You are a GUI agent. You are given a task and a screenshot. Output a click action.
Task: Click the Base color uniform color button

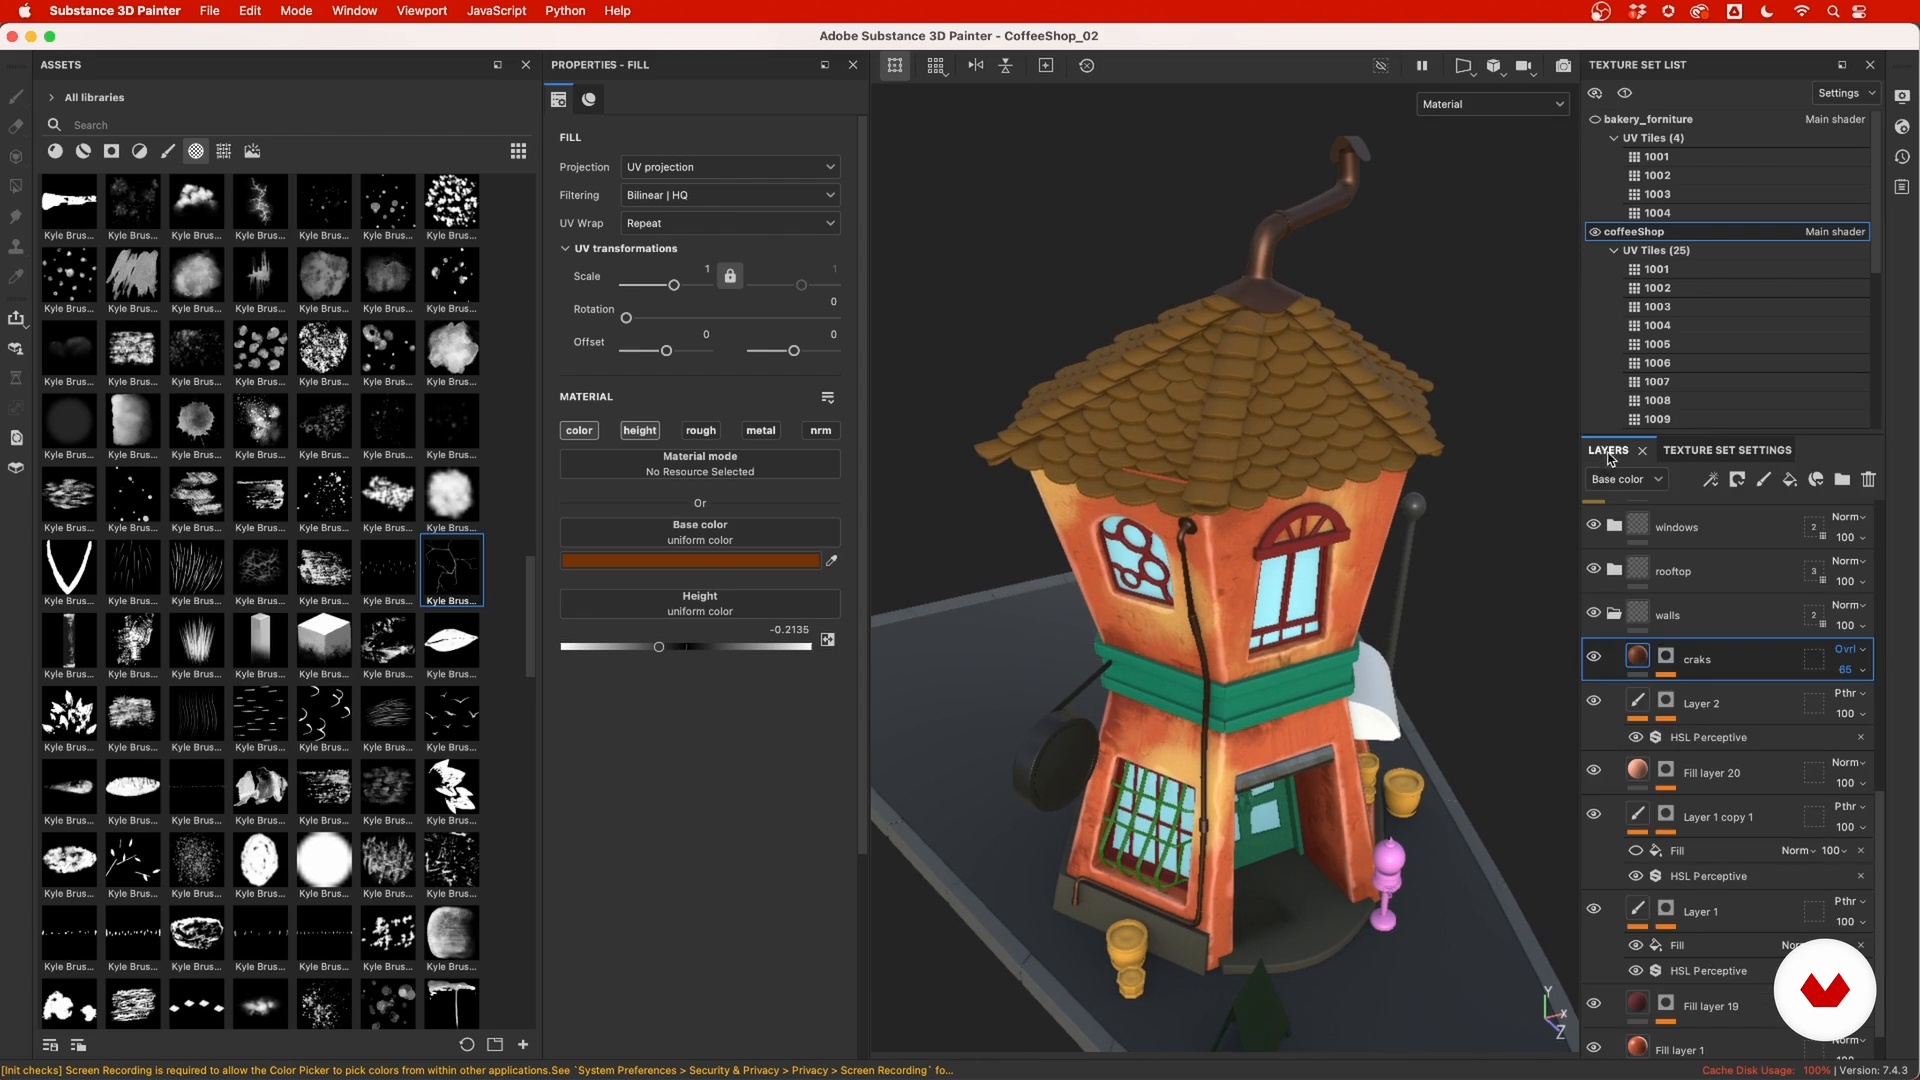pyautogui.click(x=700, y=533)
